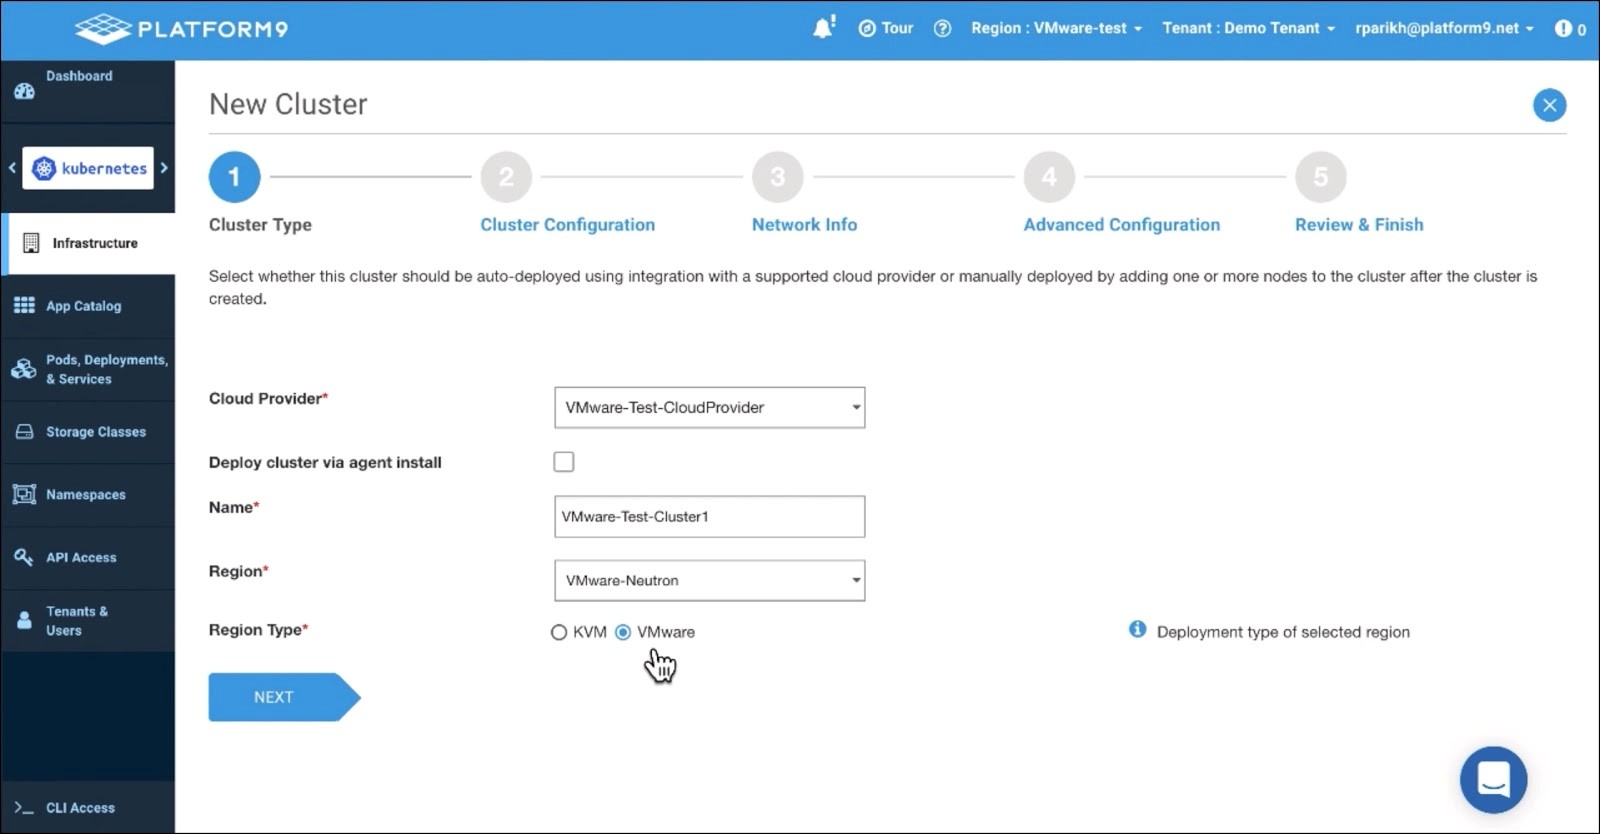Click 'Deployment type of selected region' hint

pos(1283,632)
